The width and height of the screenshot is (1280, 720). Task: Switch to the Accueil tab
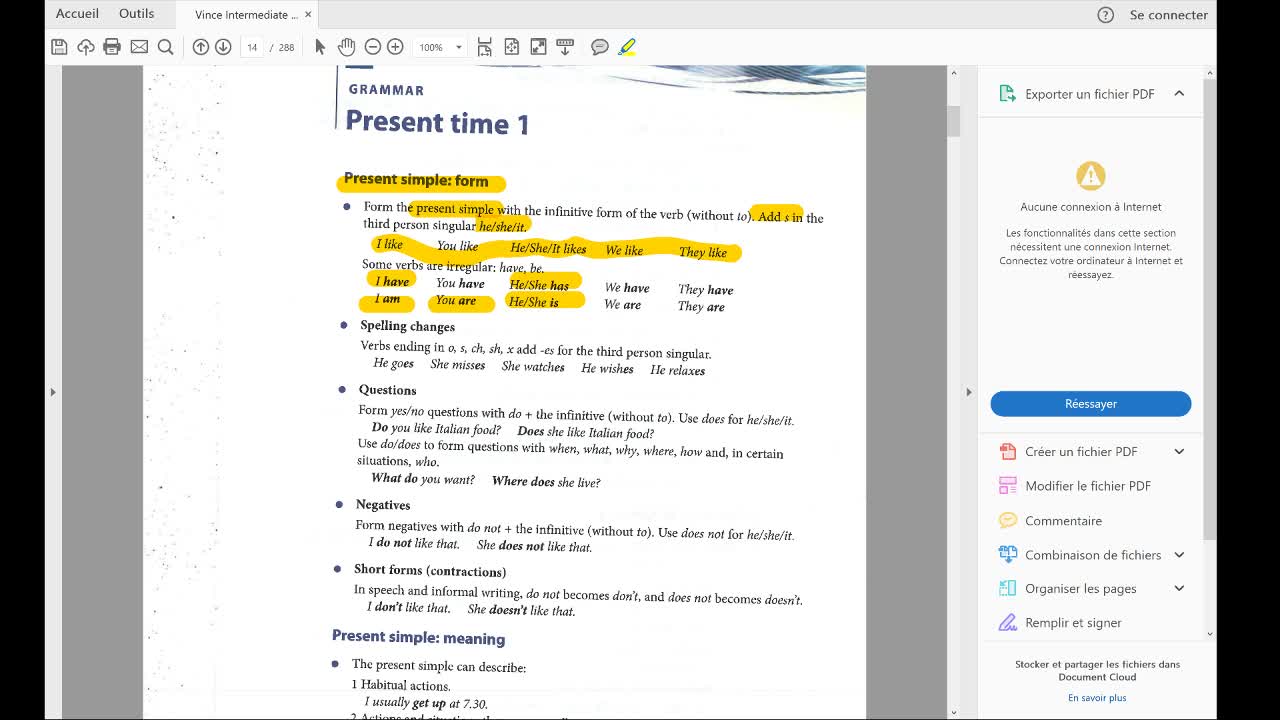click(x=77, y=14)
